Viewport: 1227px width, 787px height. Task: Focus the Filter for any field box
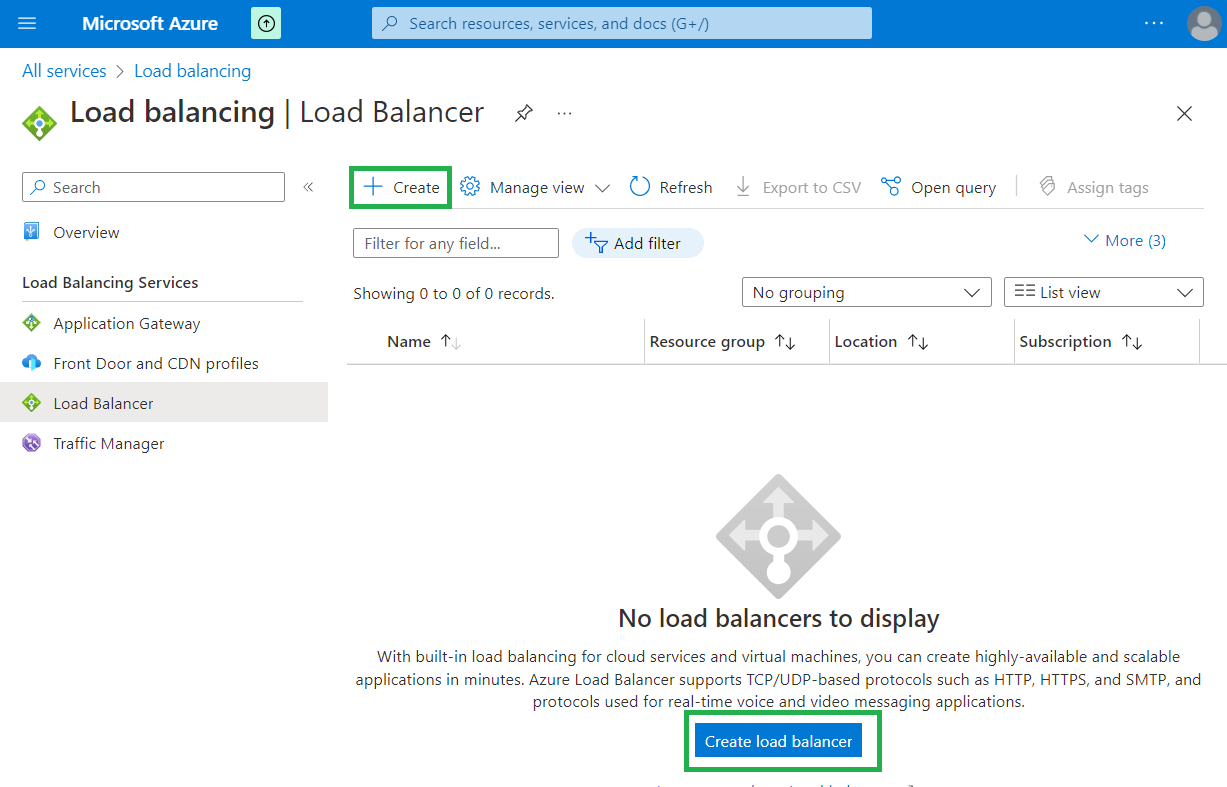pyautogui.click(x=456, y=243)
